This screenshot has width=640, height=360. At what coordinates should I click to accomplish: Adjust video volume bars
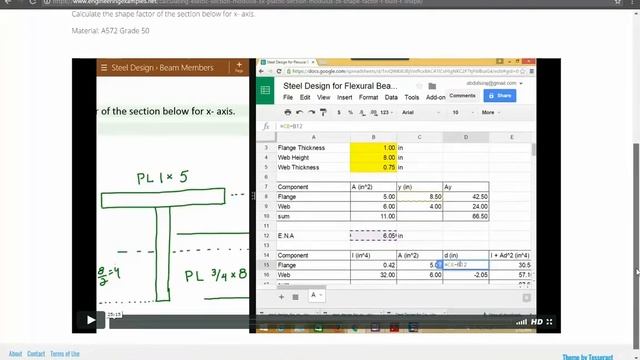pos(521,322)
